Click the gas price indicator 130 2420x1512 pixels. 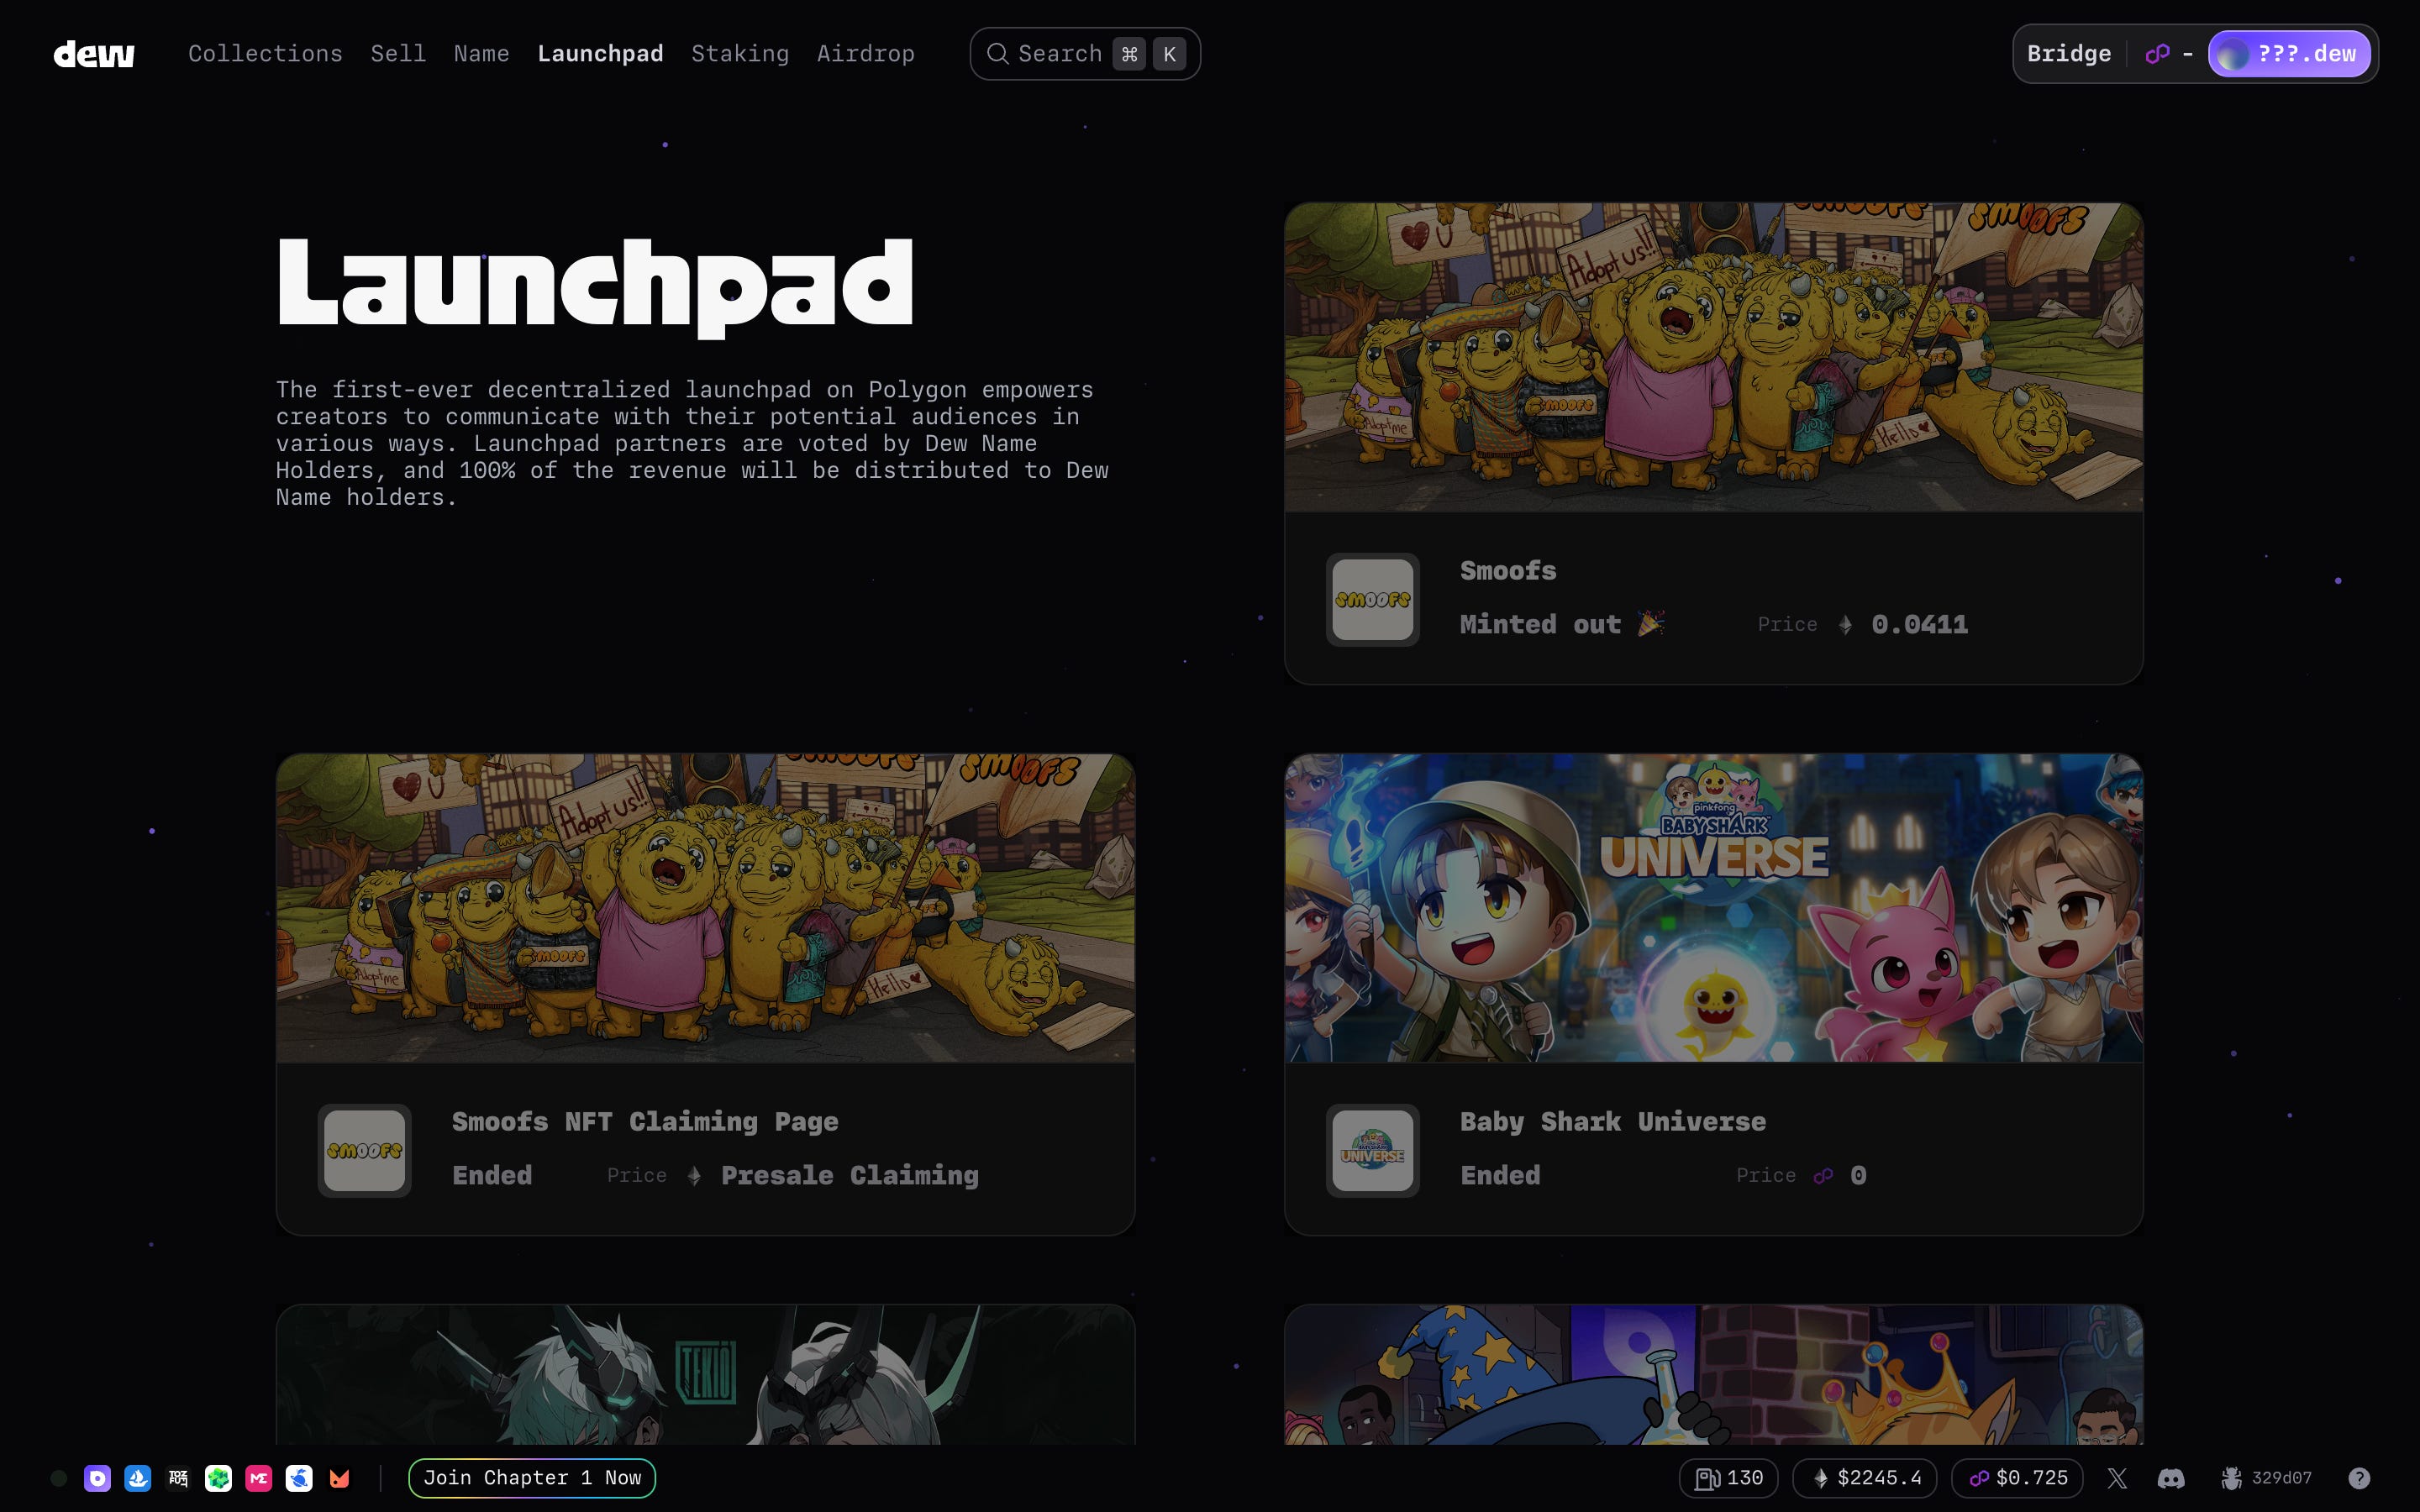click(1729, 1478)
